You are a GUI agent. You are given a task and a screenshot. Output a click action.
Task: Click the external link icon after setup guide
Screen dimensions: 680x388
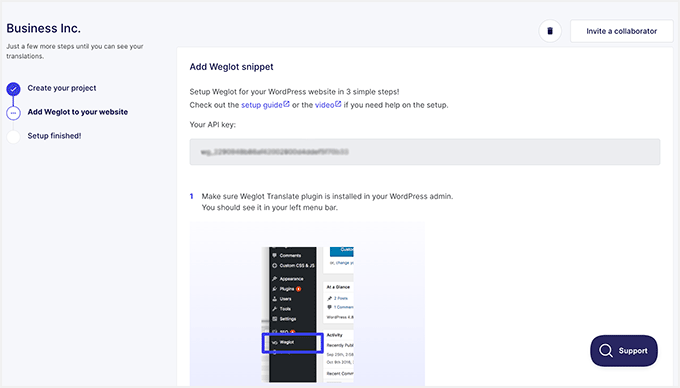(286, 104)
